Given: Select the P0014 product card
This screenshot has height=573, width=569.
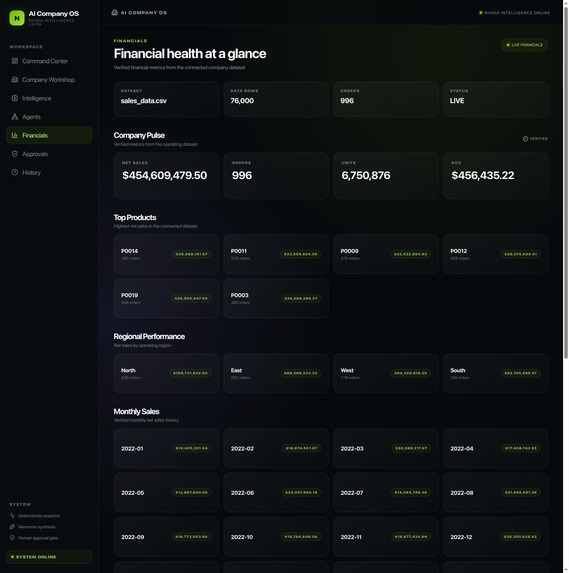Looking at the screenshot, I should 166,254.
